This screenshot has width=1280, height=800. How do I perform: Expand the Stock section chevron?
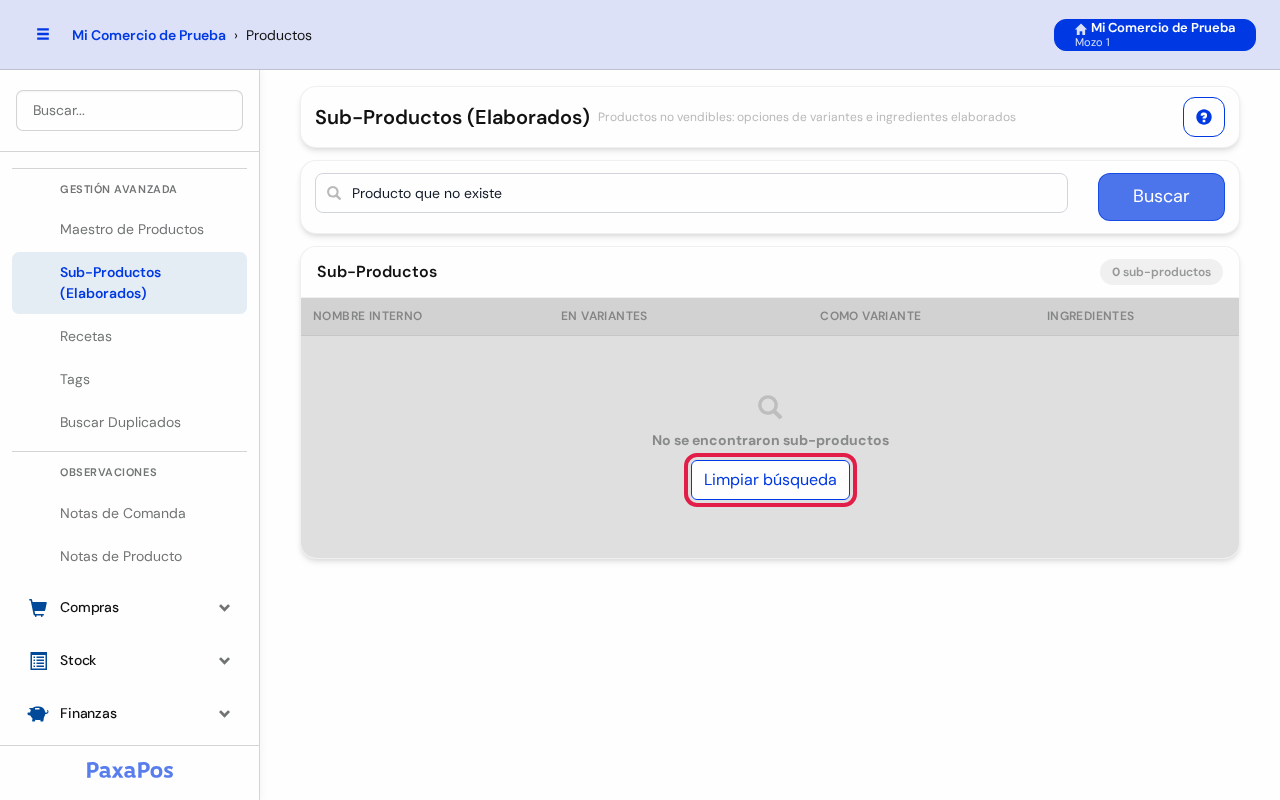point(225,661)
